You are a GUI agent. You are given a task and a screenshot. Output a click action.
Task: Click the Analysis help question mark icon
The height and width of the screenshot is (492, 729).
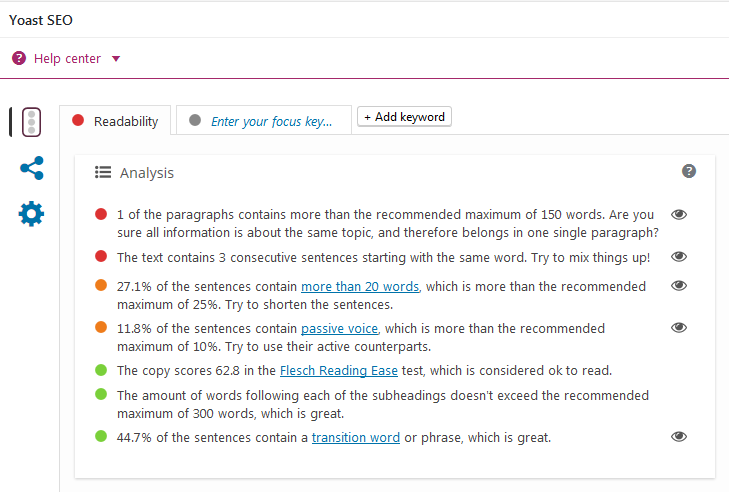tap(689, 171)
